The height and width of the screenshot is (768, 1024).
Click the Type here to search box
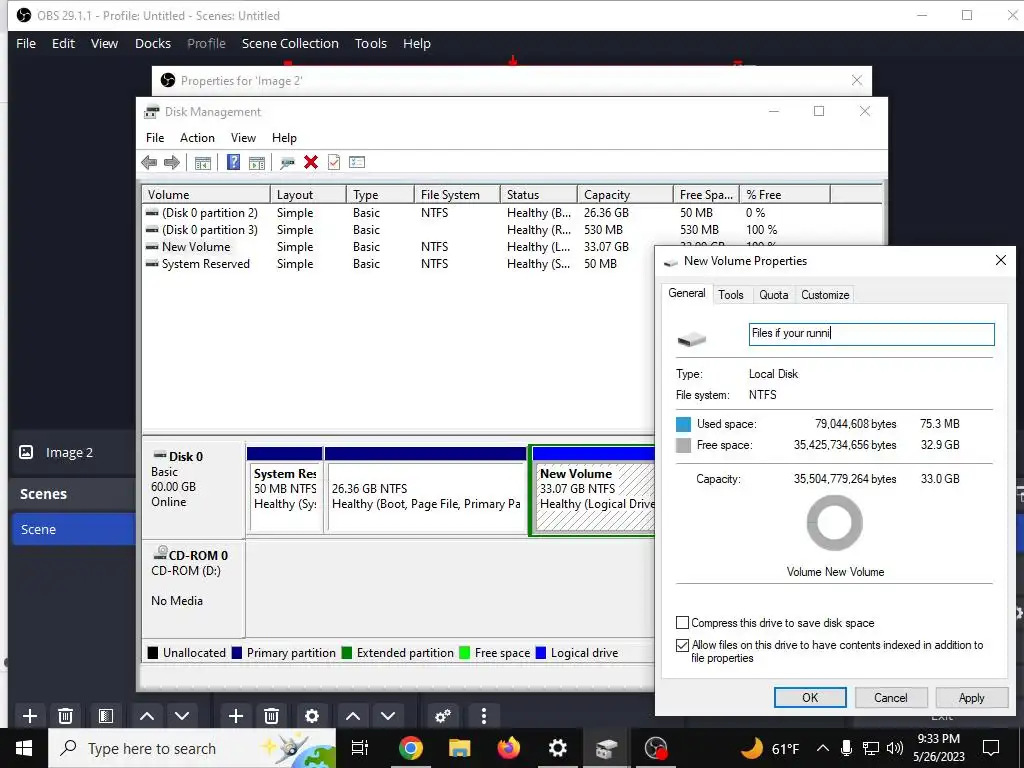(192, 748)
